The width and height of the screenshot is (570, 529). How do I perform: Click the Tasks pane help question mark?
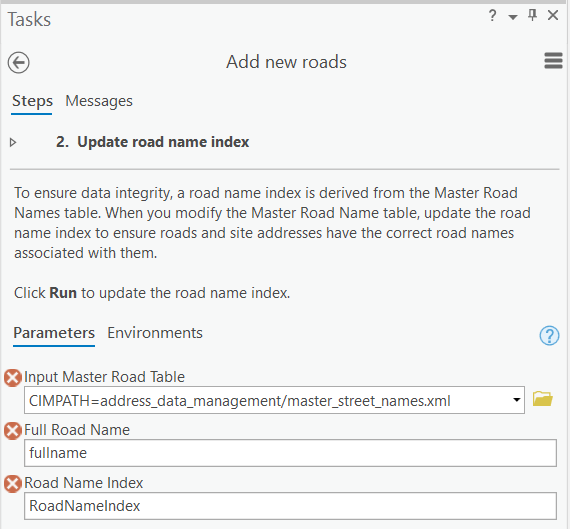[492, 16]
